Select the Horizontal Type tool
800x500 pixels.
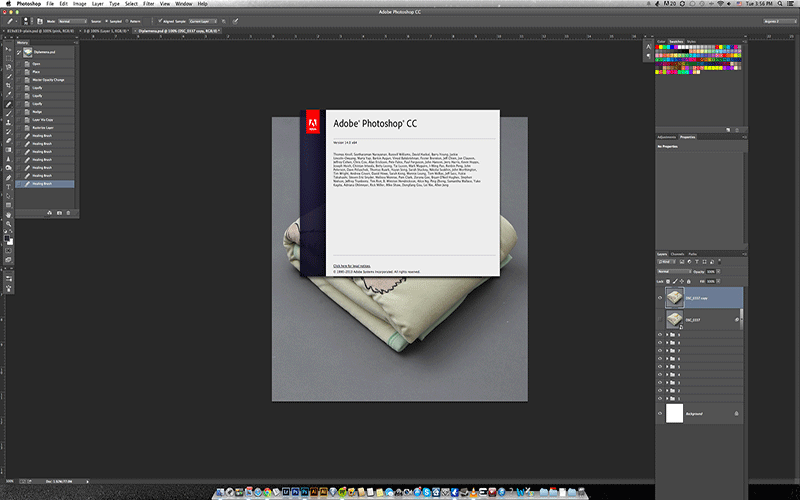9,186
